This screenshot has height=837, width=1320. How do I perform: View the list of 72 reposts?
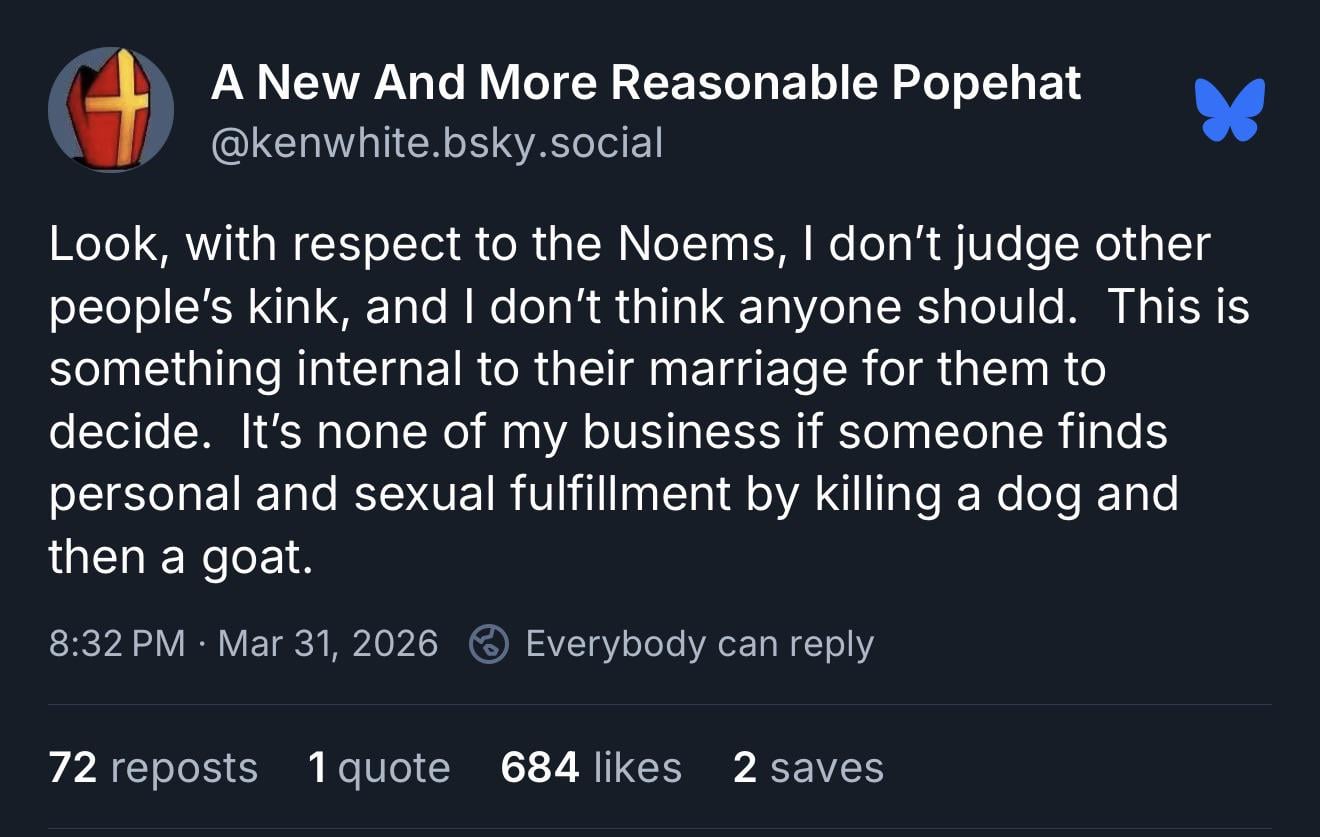point(153,768)
